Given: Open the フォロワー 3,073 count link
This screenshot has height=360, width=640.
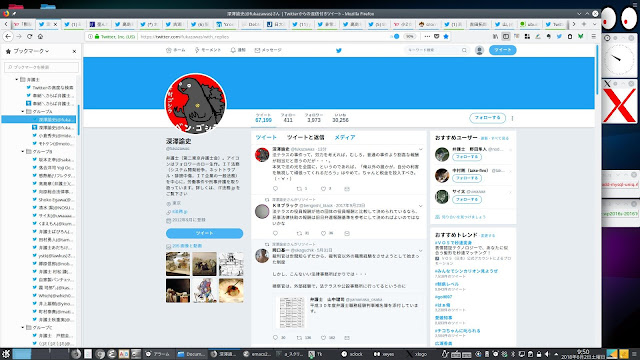Looking at the screenshot, I should 313,118.
